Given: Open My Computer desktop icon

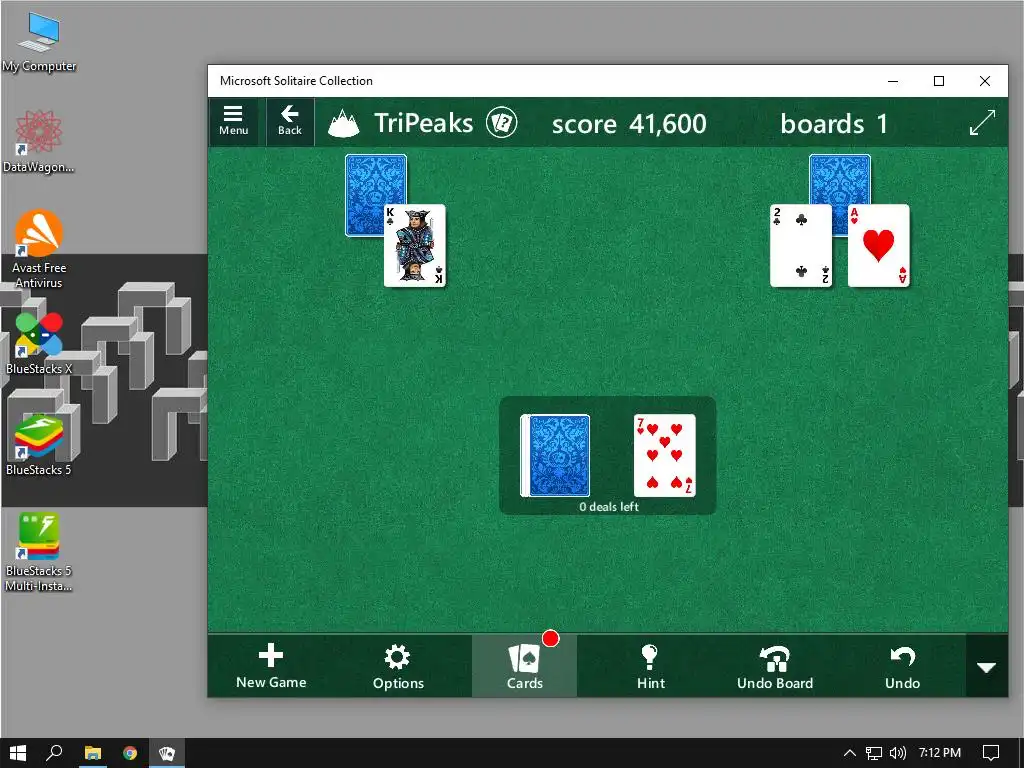Looking at the screenshot, I should click(39, 42).
